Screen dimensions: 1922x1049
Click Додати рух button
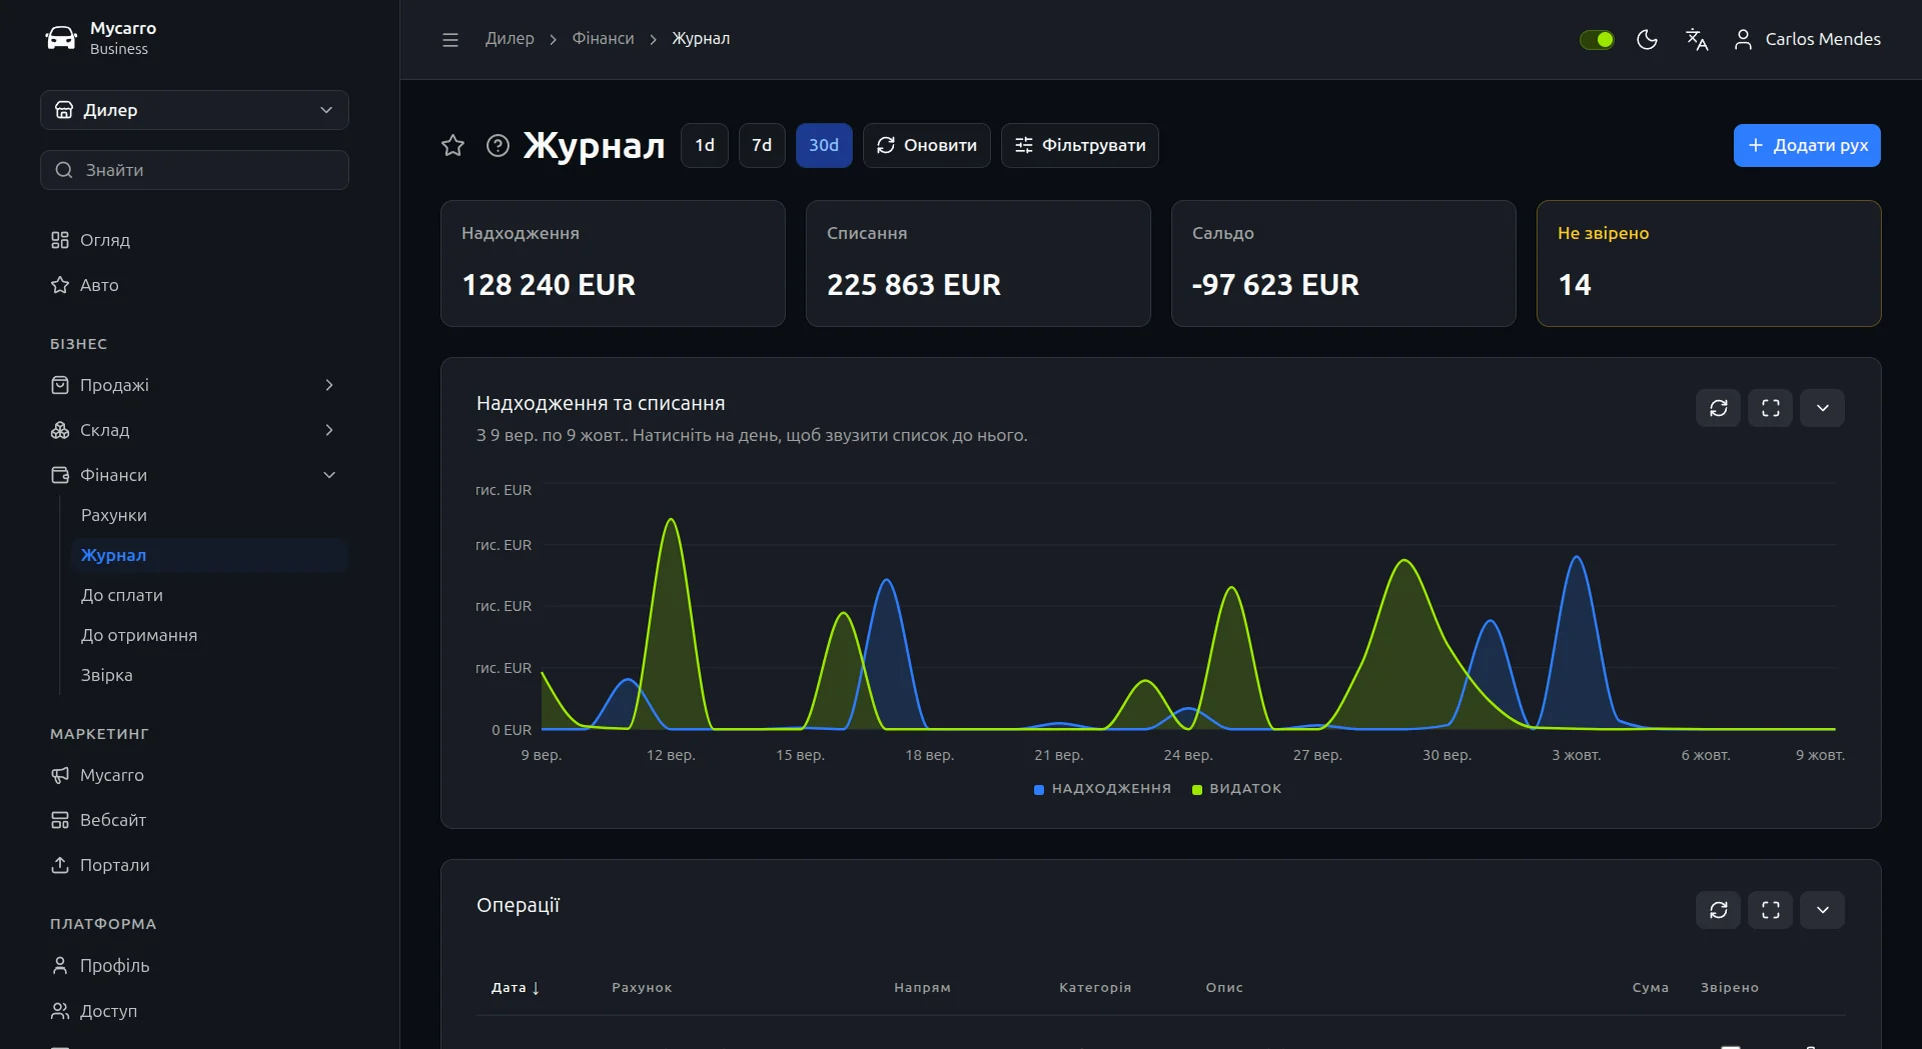point(1807,145)
